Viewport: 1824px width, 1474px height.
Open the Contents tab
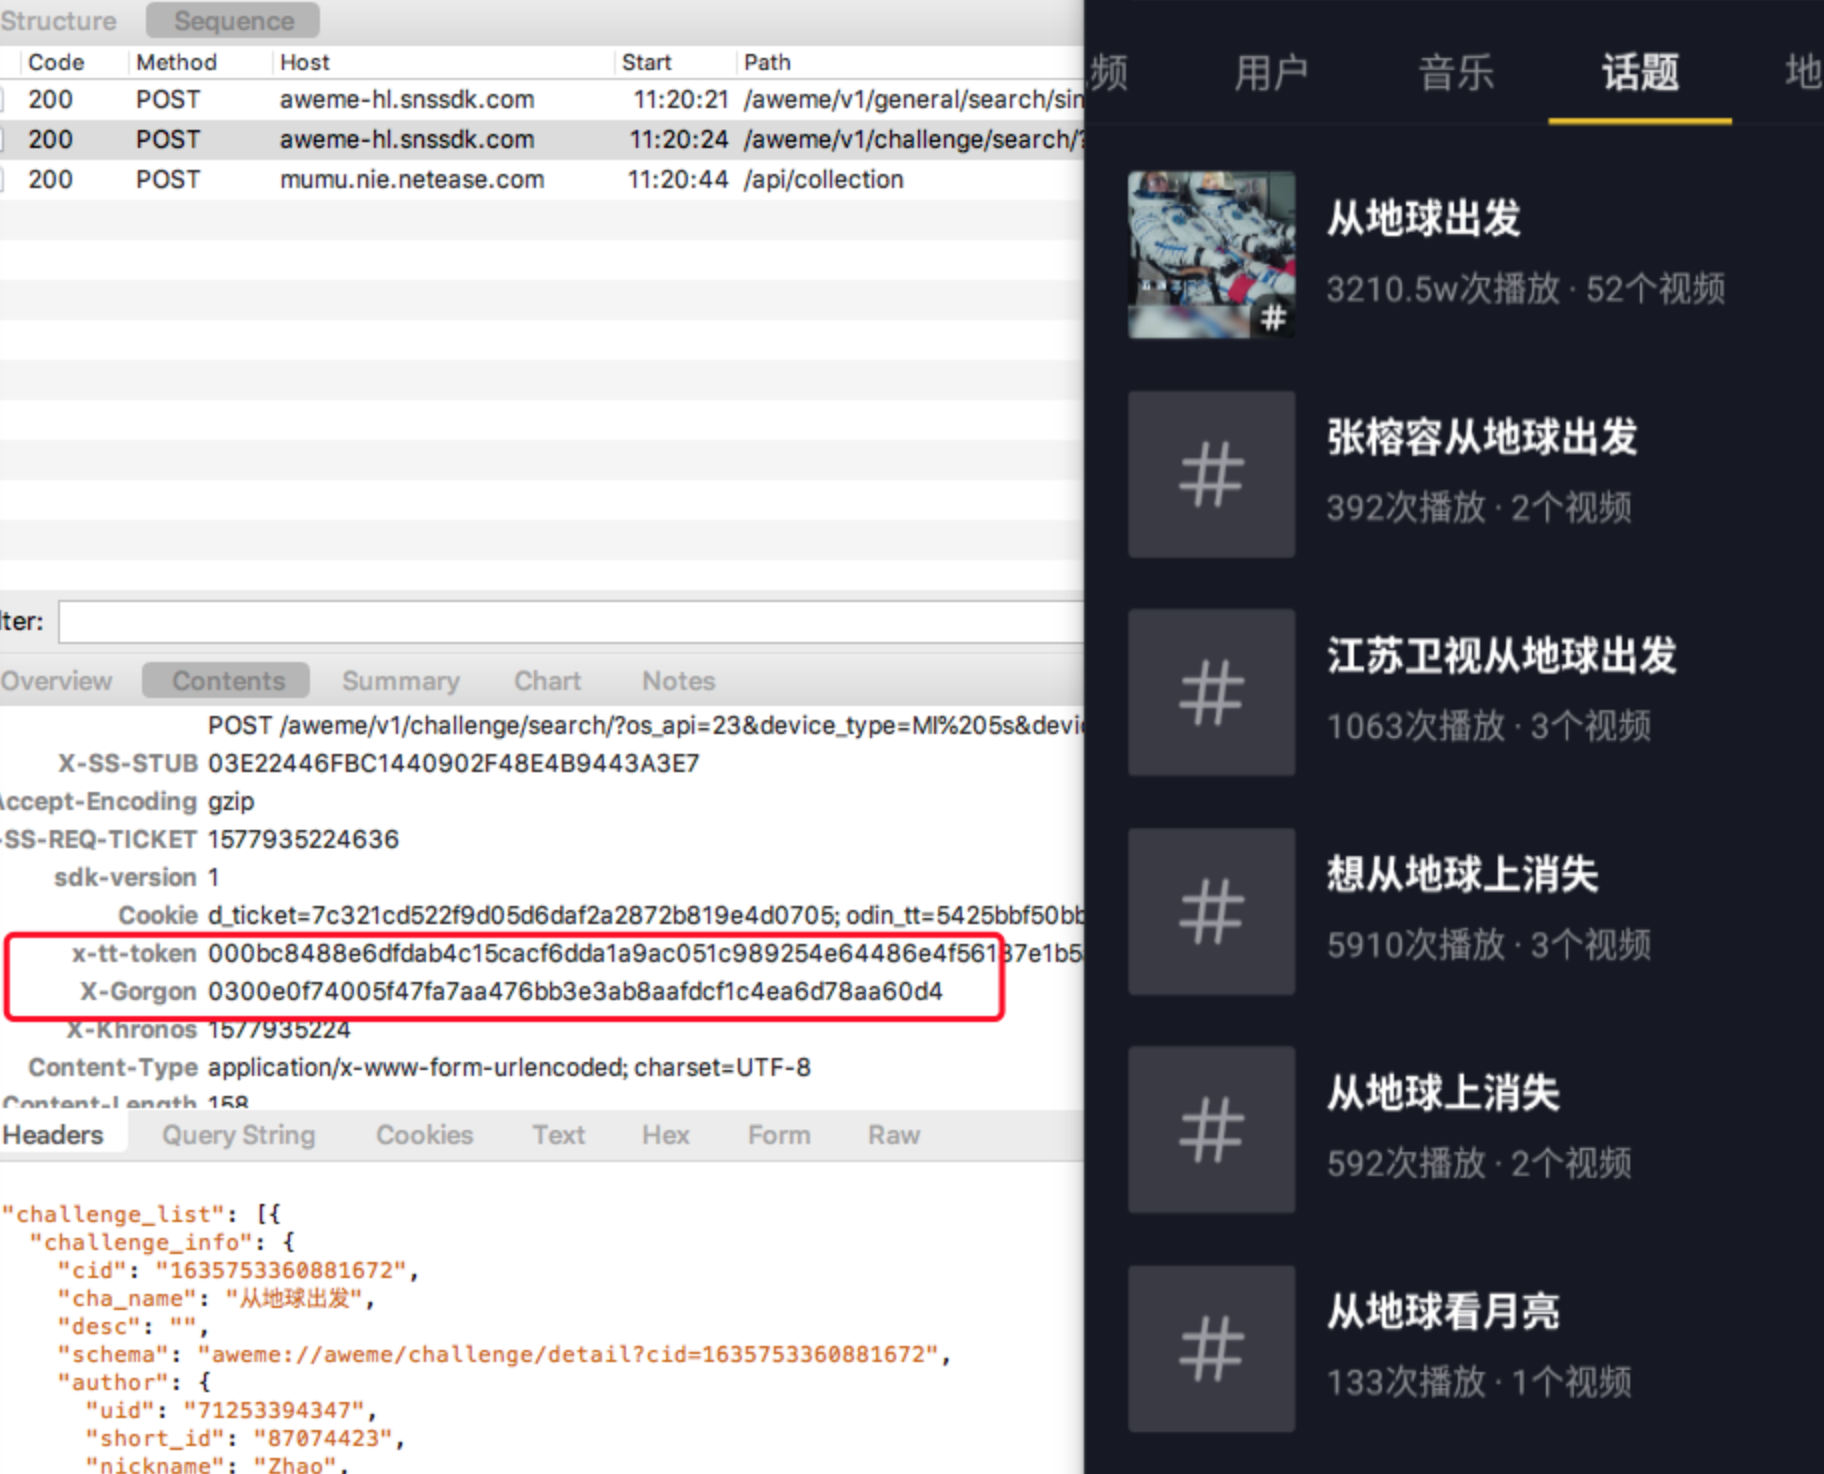pos(227,681)
